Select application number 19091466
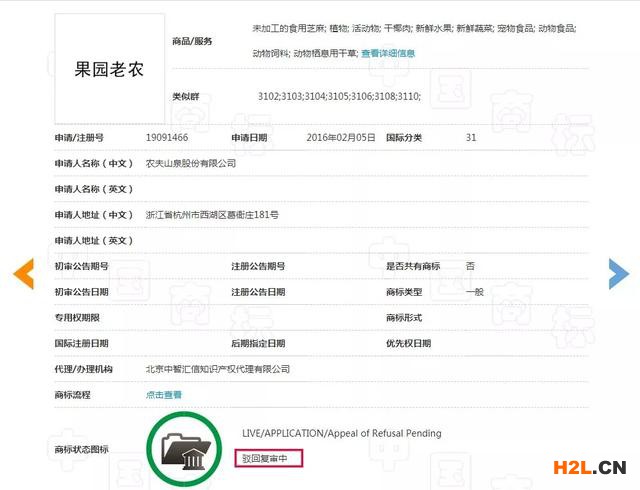The image size is (640, 490). coord(167,137)
